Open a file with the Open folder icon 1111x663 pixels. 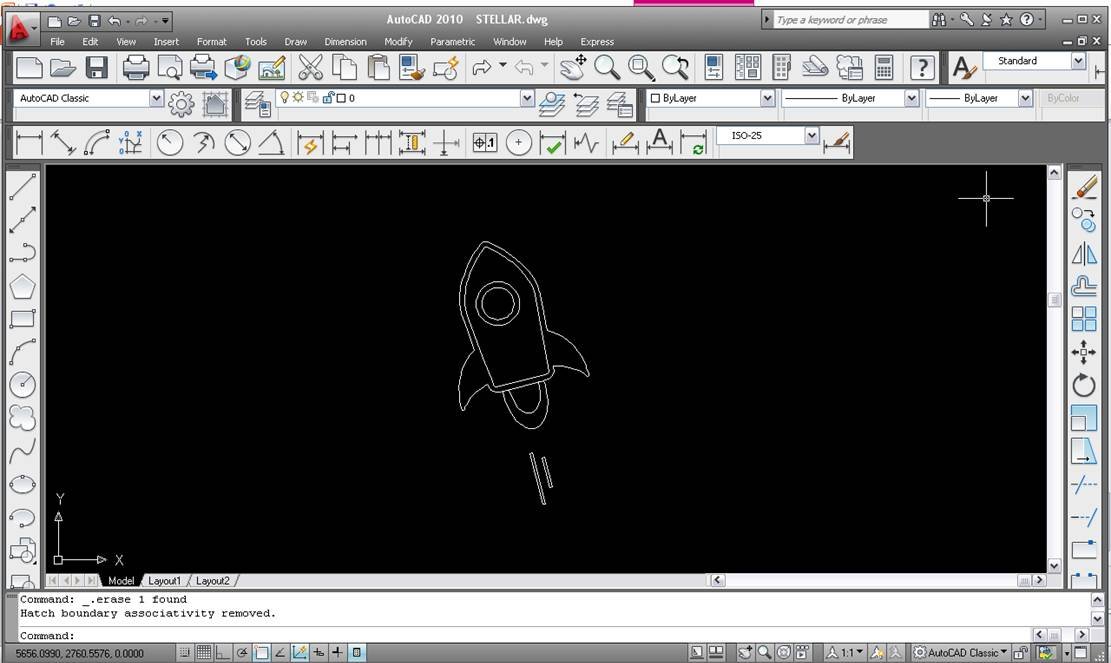click(63, 68)
